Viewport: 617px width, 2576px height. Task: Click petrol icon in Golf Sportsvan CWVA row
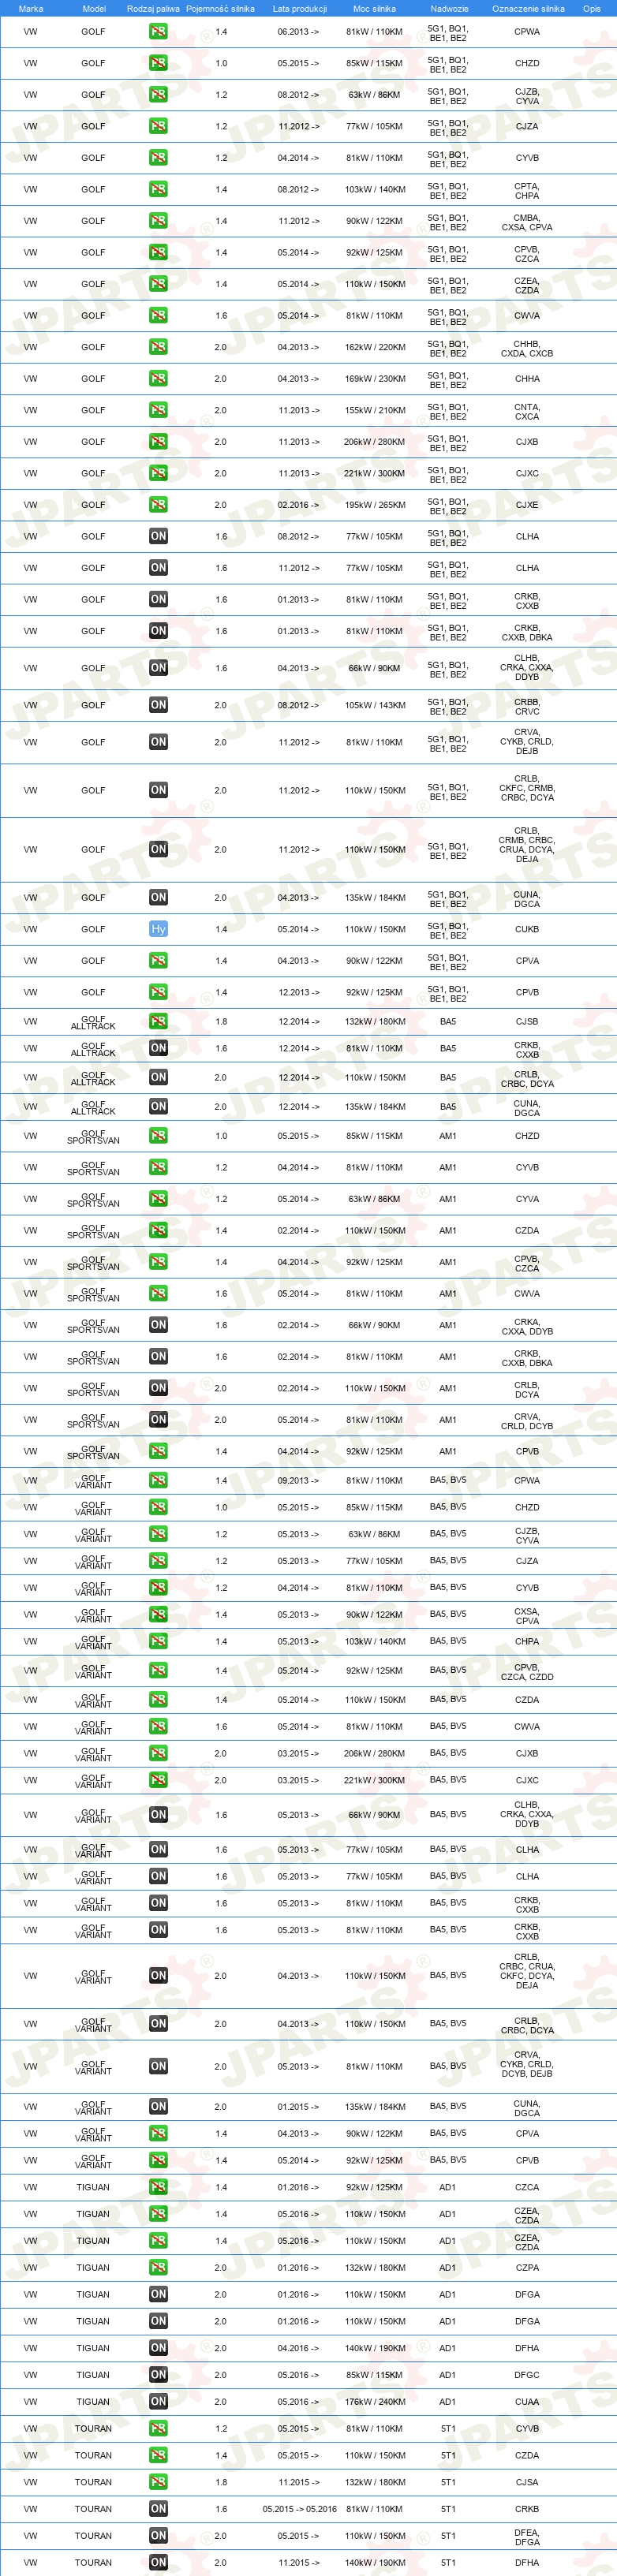pos(158,1294)
